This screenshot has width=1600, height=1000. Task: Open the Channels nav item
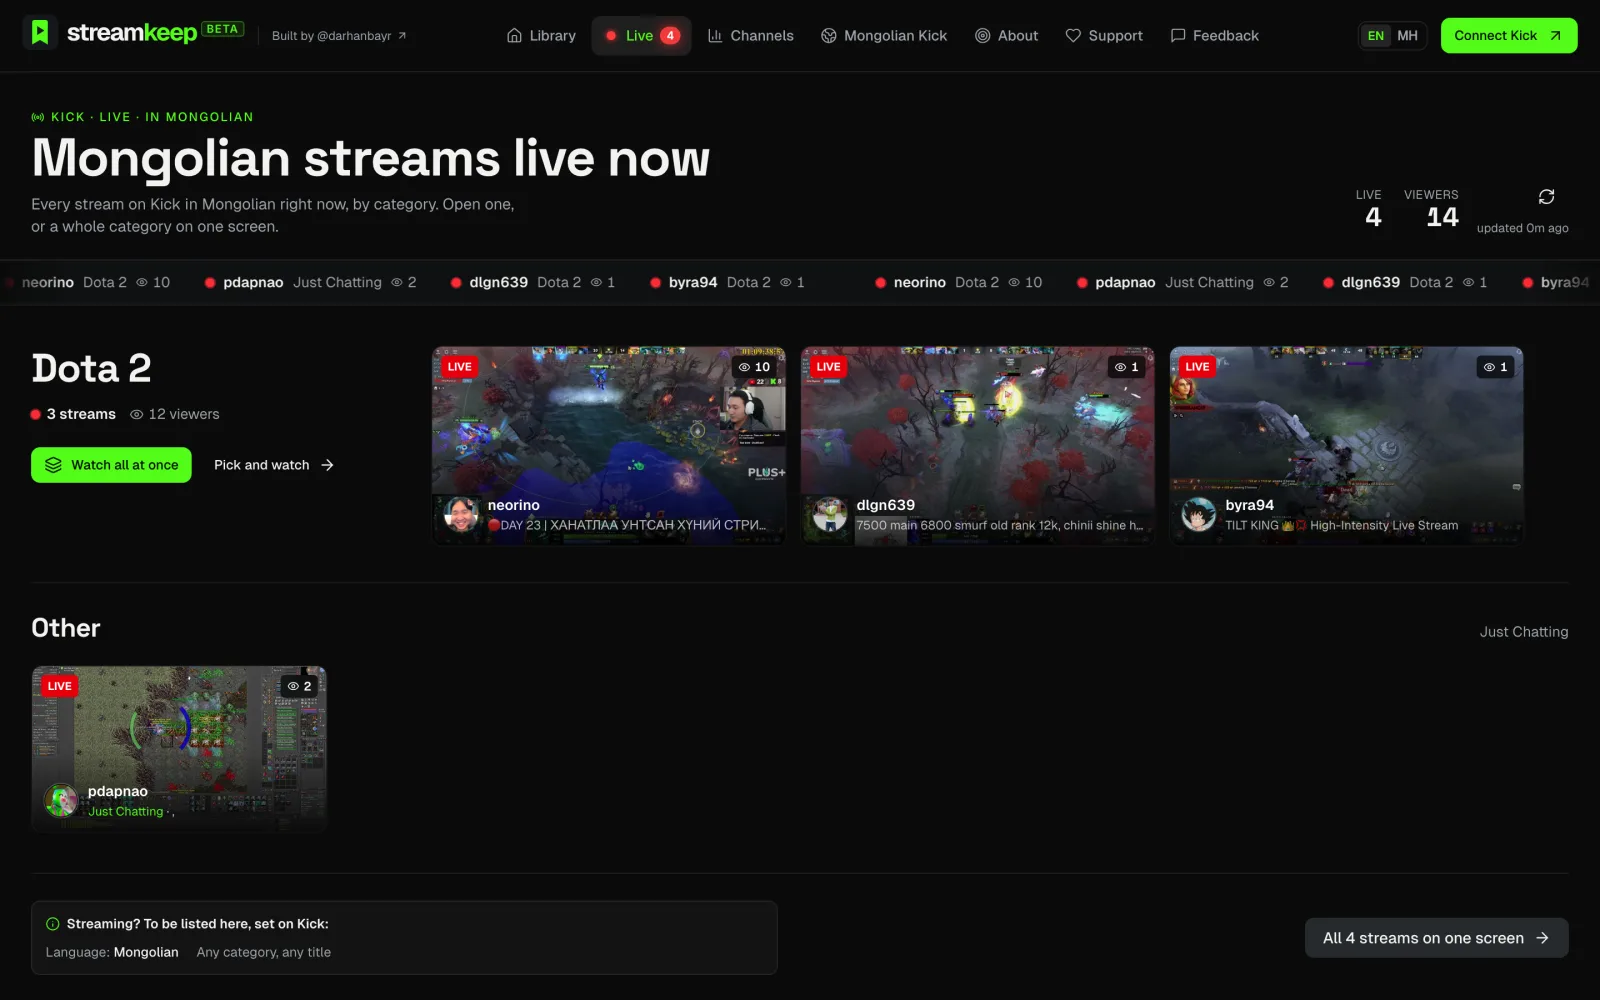tap(750, 36)
